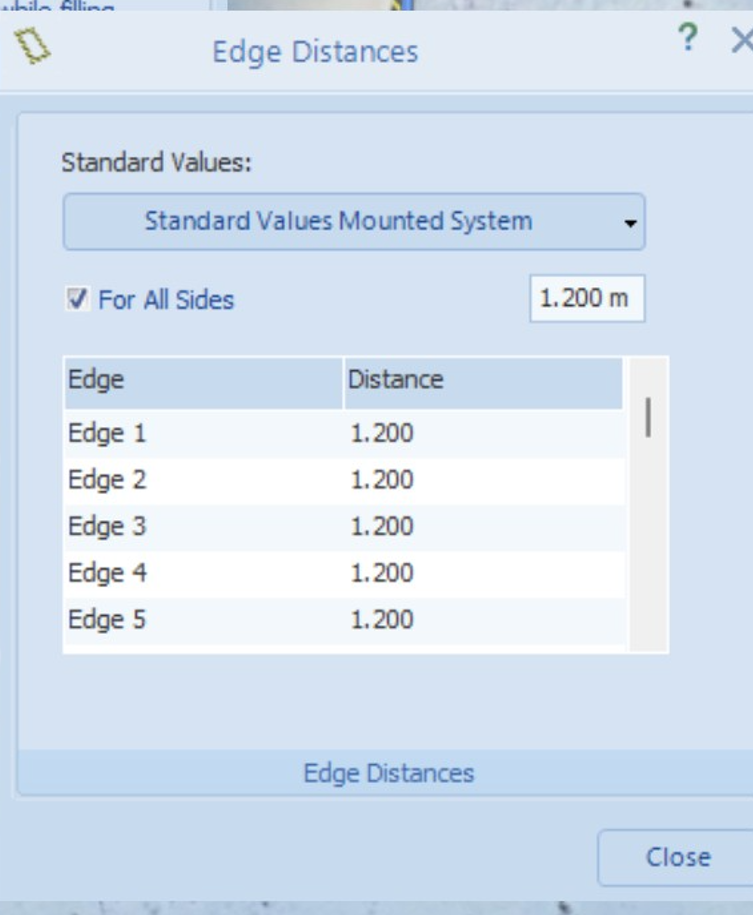The image size is (753, 915).
Task: Select the Edge 2 row label
Action: point(107,480)
